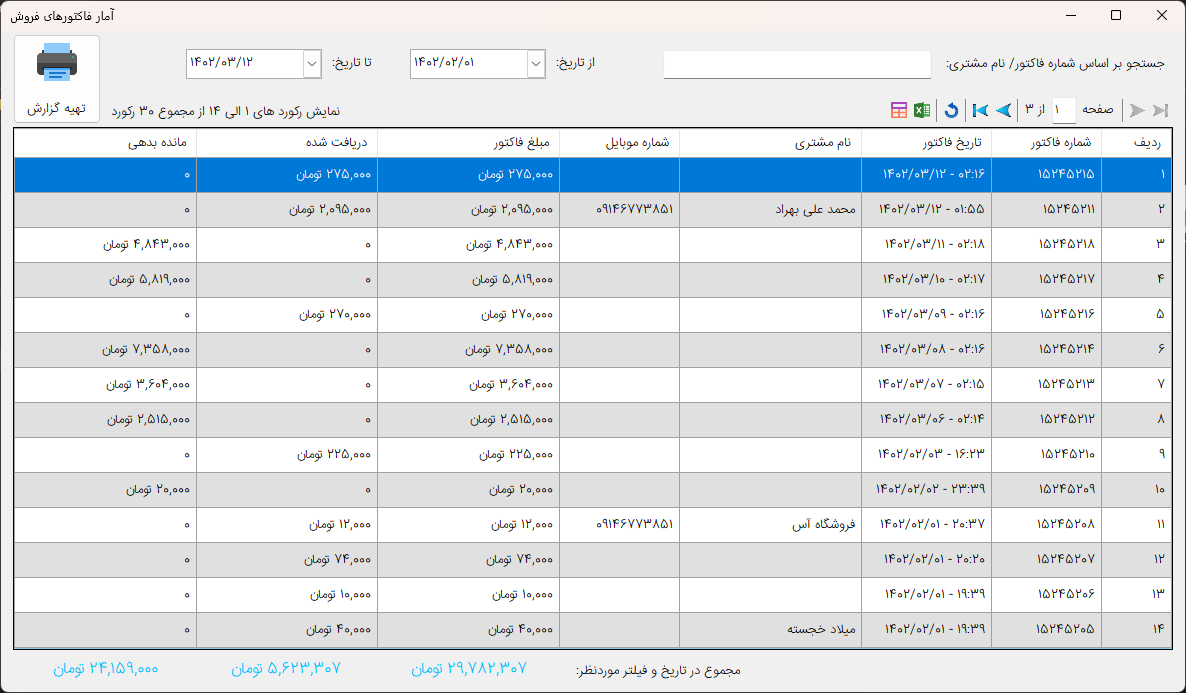Click invoice date '1402/02/03 - 16:23'
This screenshot has height=693, width=1186.
point(931,454)
